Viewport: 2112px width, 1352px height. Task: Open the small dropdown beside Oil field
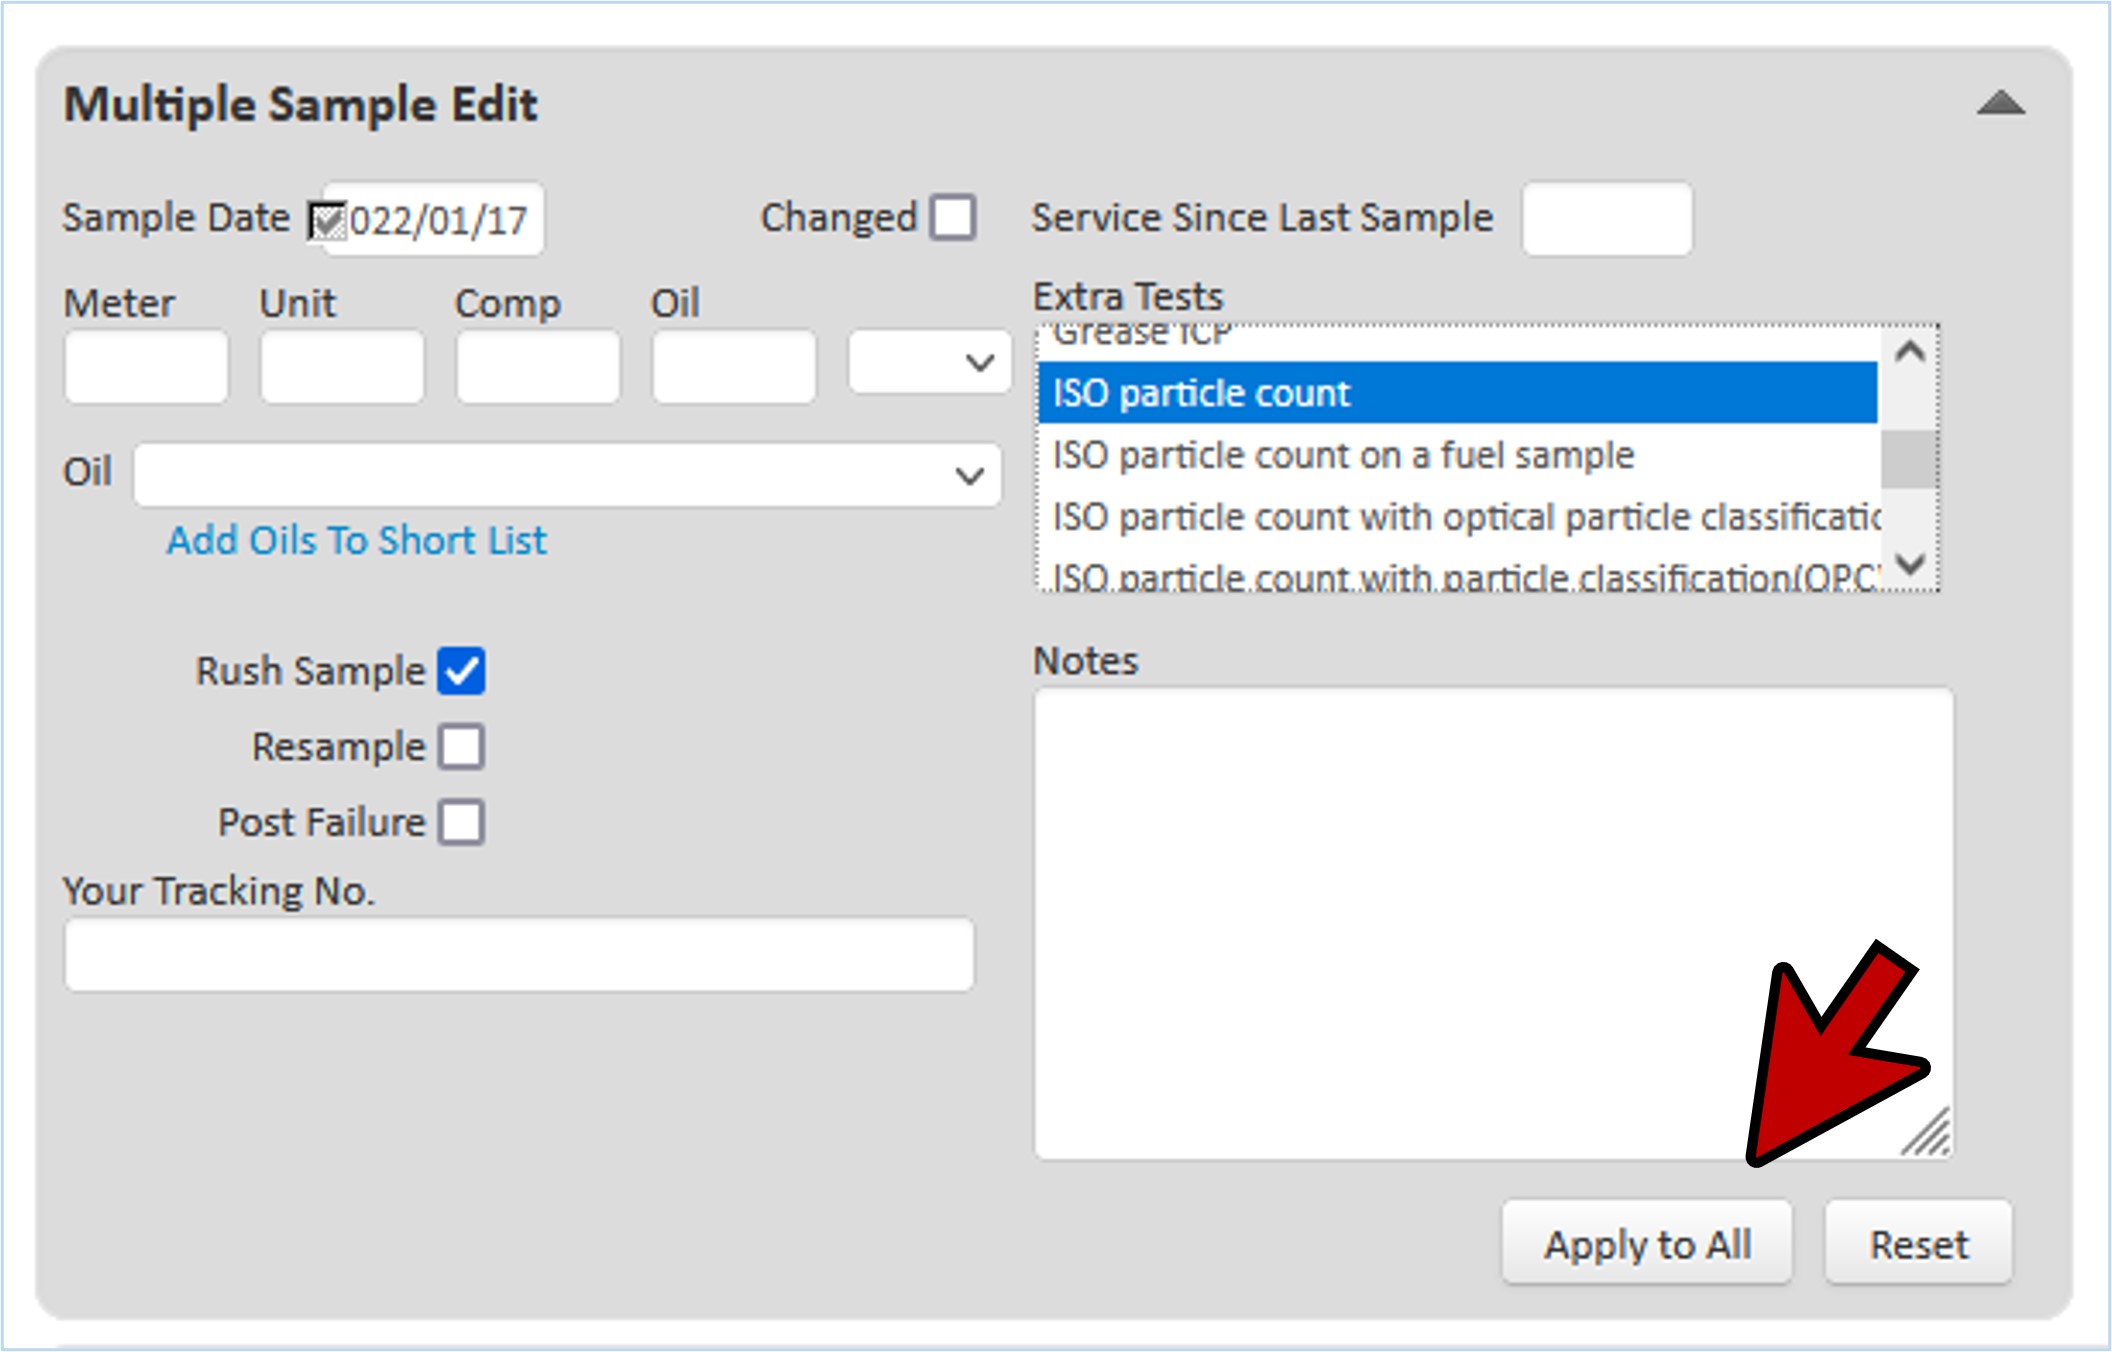(929, 362)
